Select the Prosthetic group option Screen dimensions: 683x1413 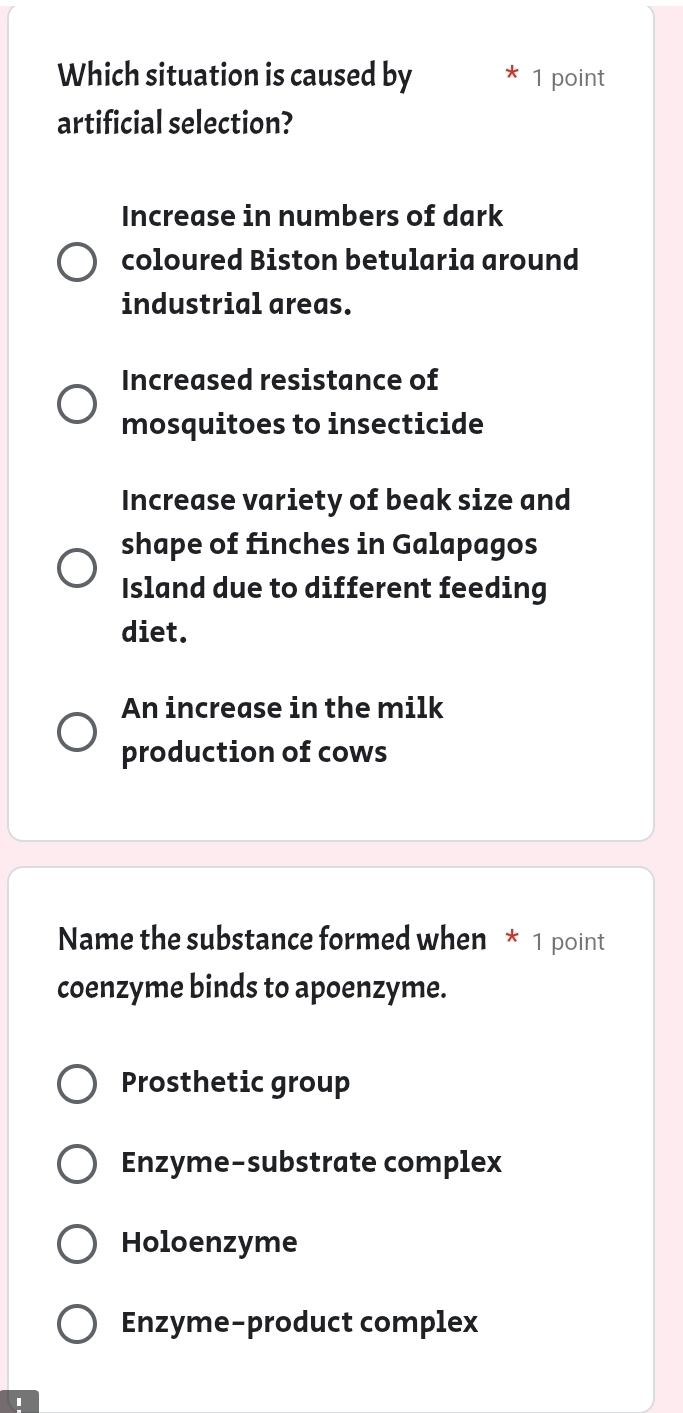pos(77,1083)
